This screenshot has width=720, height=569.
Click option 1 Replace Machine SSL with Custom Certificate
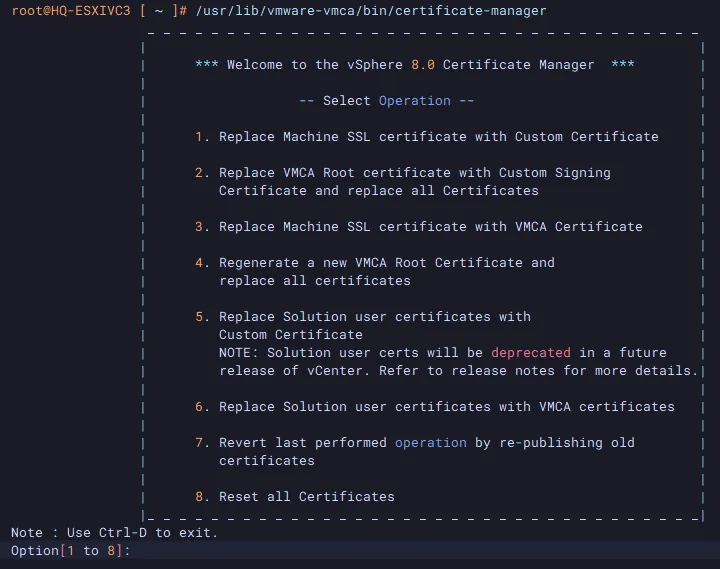[427, 136]
